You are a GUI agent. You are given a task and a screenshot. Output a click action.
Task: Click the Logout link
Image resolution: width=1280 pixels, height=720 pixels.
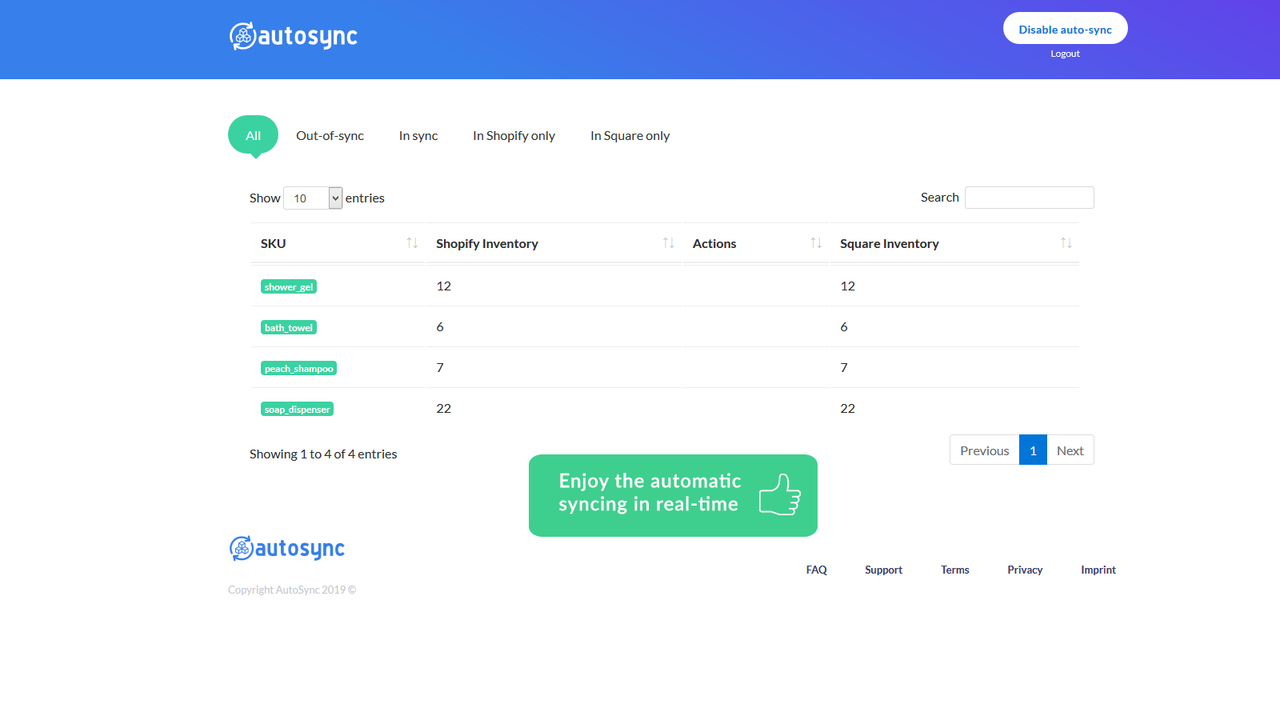tap(1065, 54)
